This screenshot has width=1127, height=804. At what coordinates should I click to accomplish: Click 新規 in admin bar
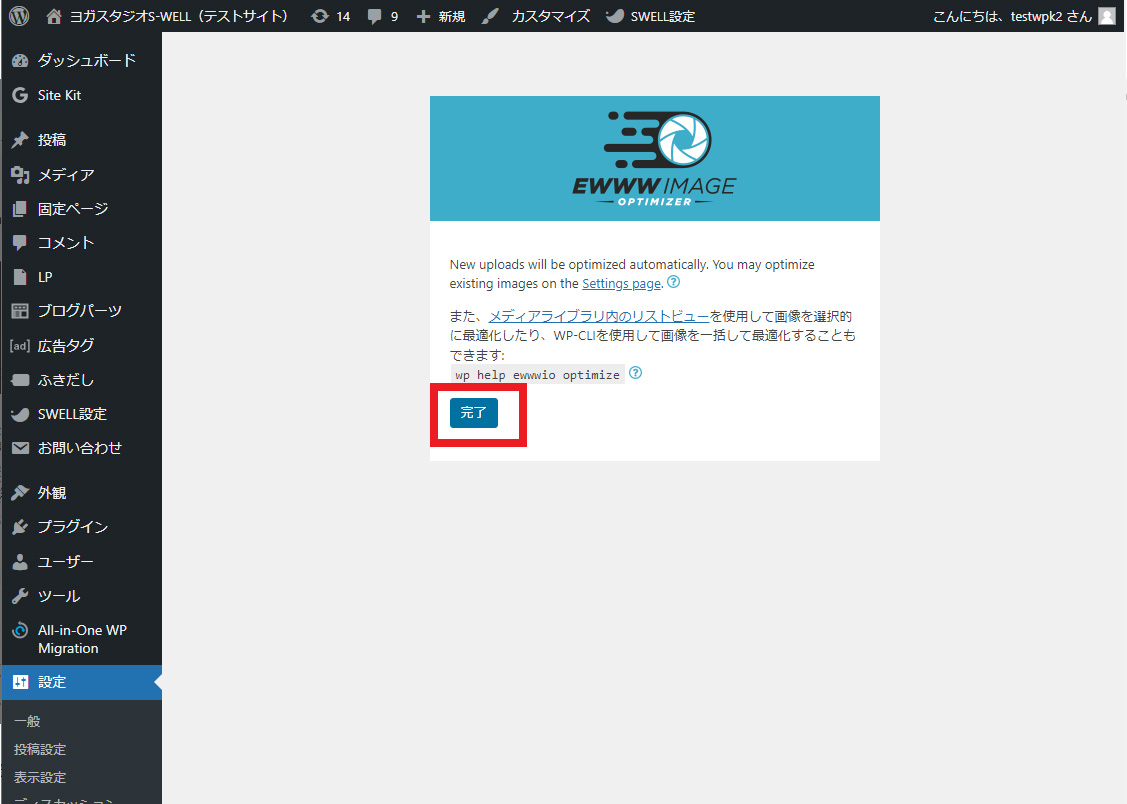tap(452, 16)
